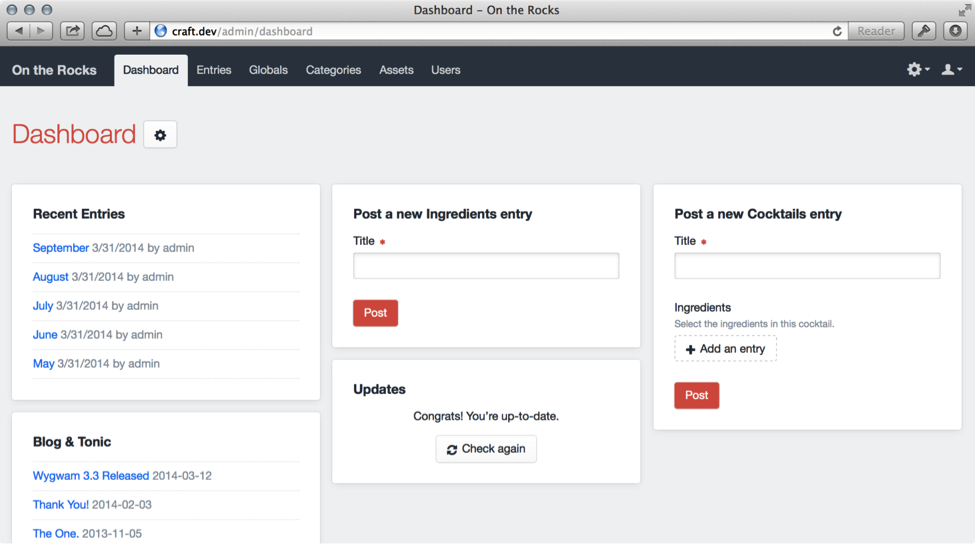
Task: Open the iCloud tabs cloud icon
Action: pos(104,30)
